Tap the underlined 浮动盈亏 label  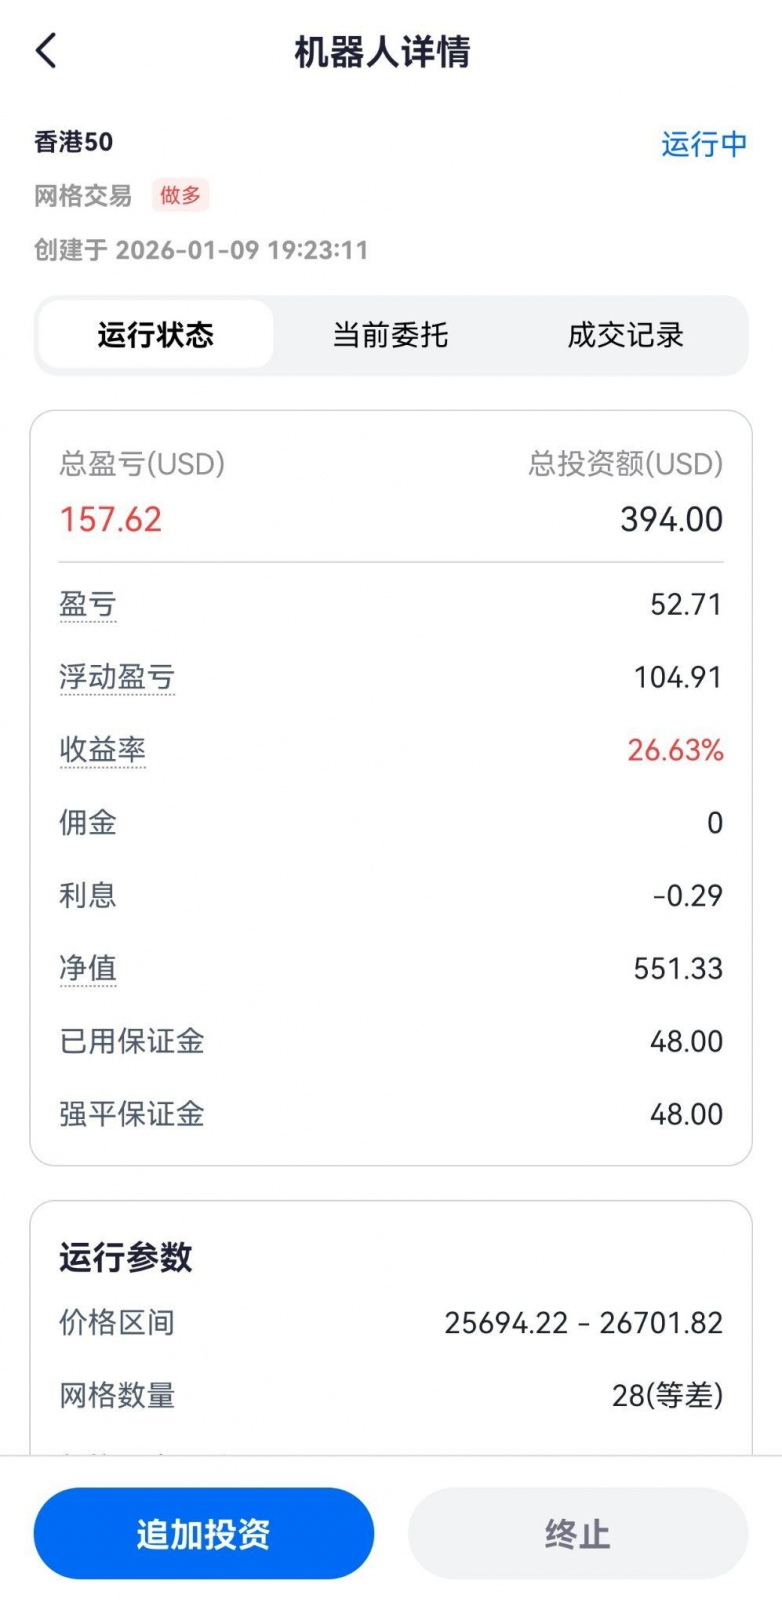(117, 677)
